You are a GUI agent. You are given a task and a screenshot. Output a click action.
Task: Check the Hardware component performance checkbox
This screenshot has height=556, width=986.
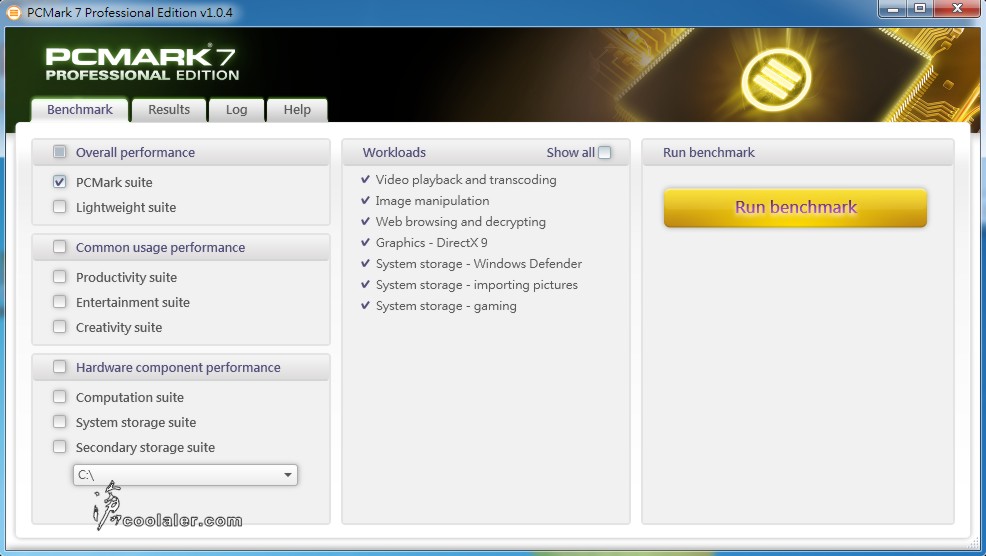coord(60,367)
